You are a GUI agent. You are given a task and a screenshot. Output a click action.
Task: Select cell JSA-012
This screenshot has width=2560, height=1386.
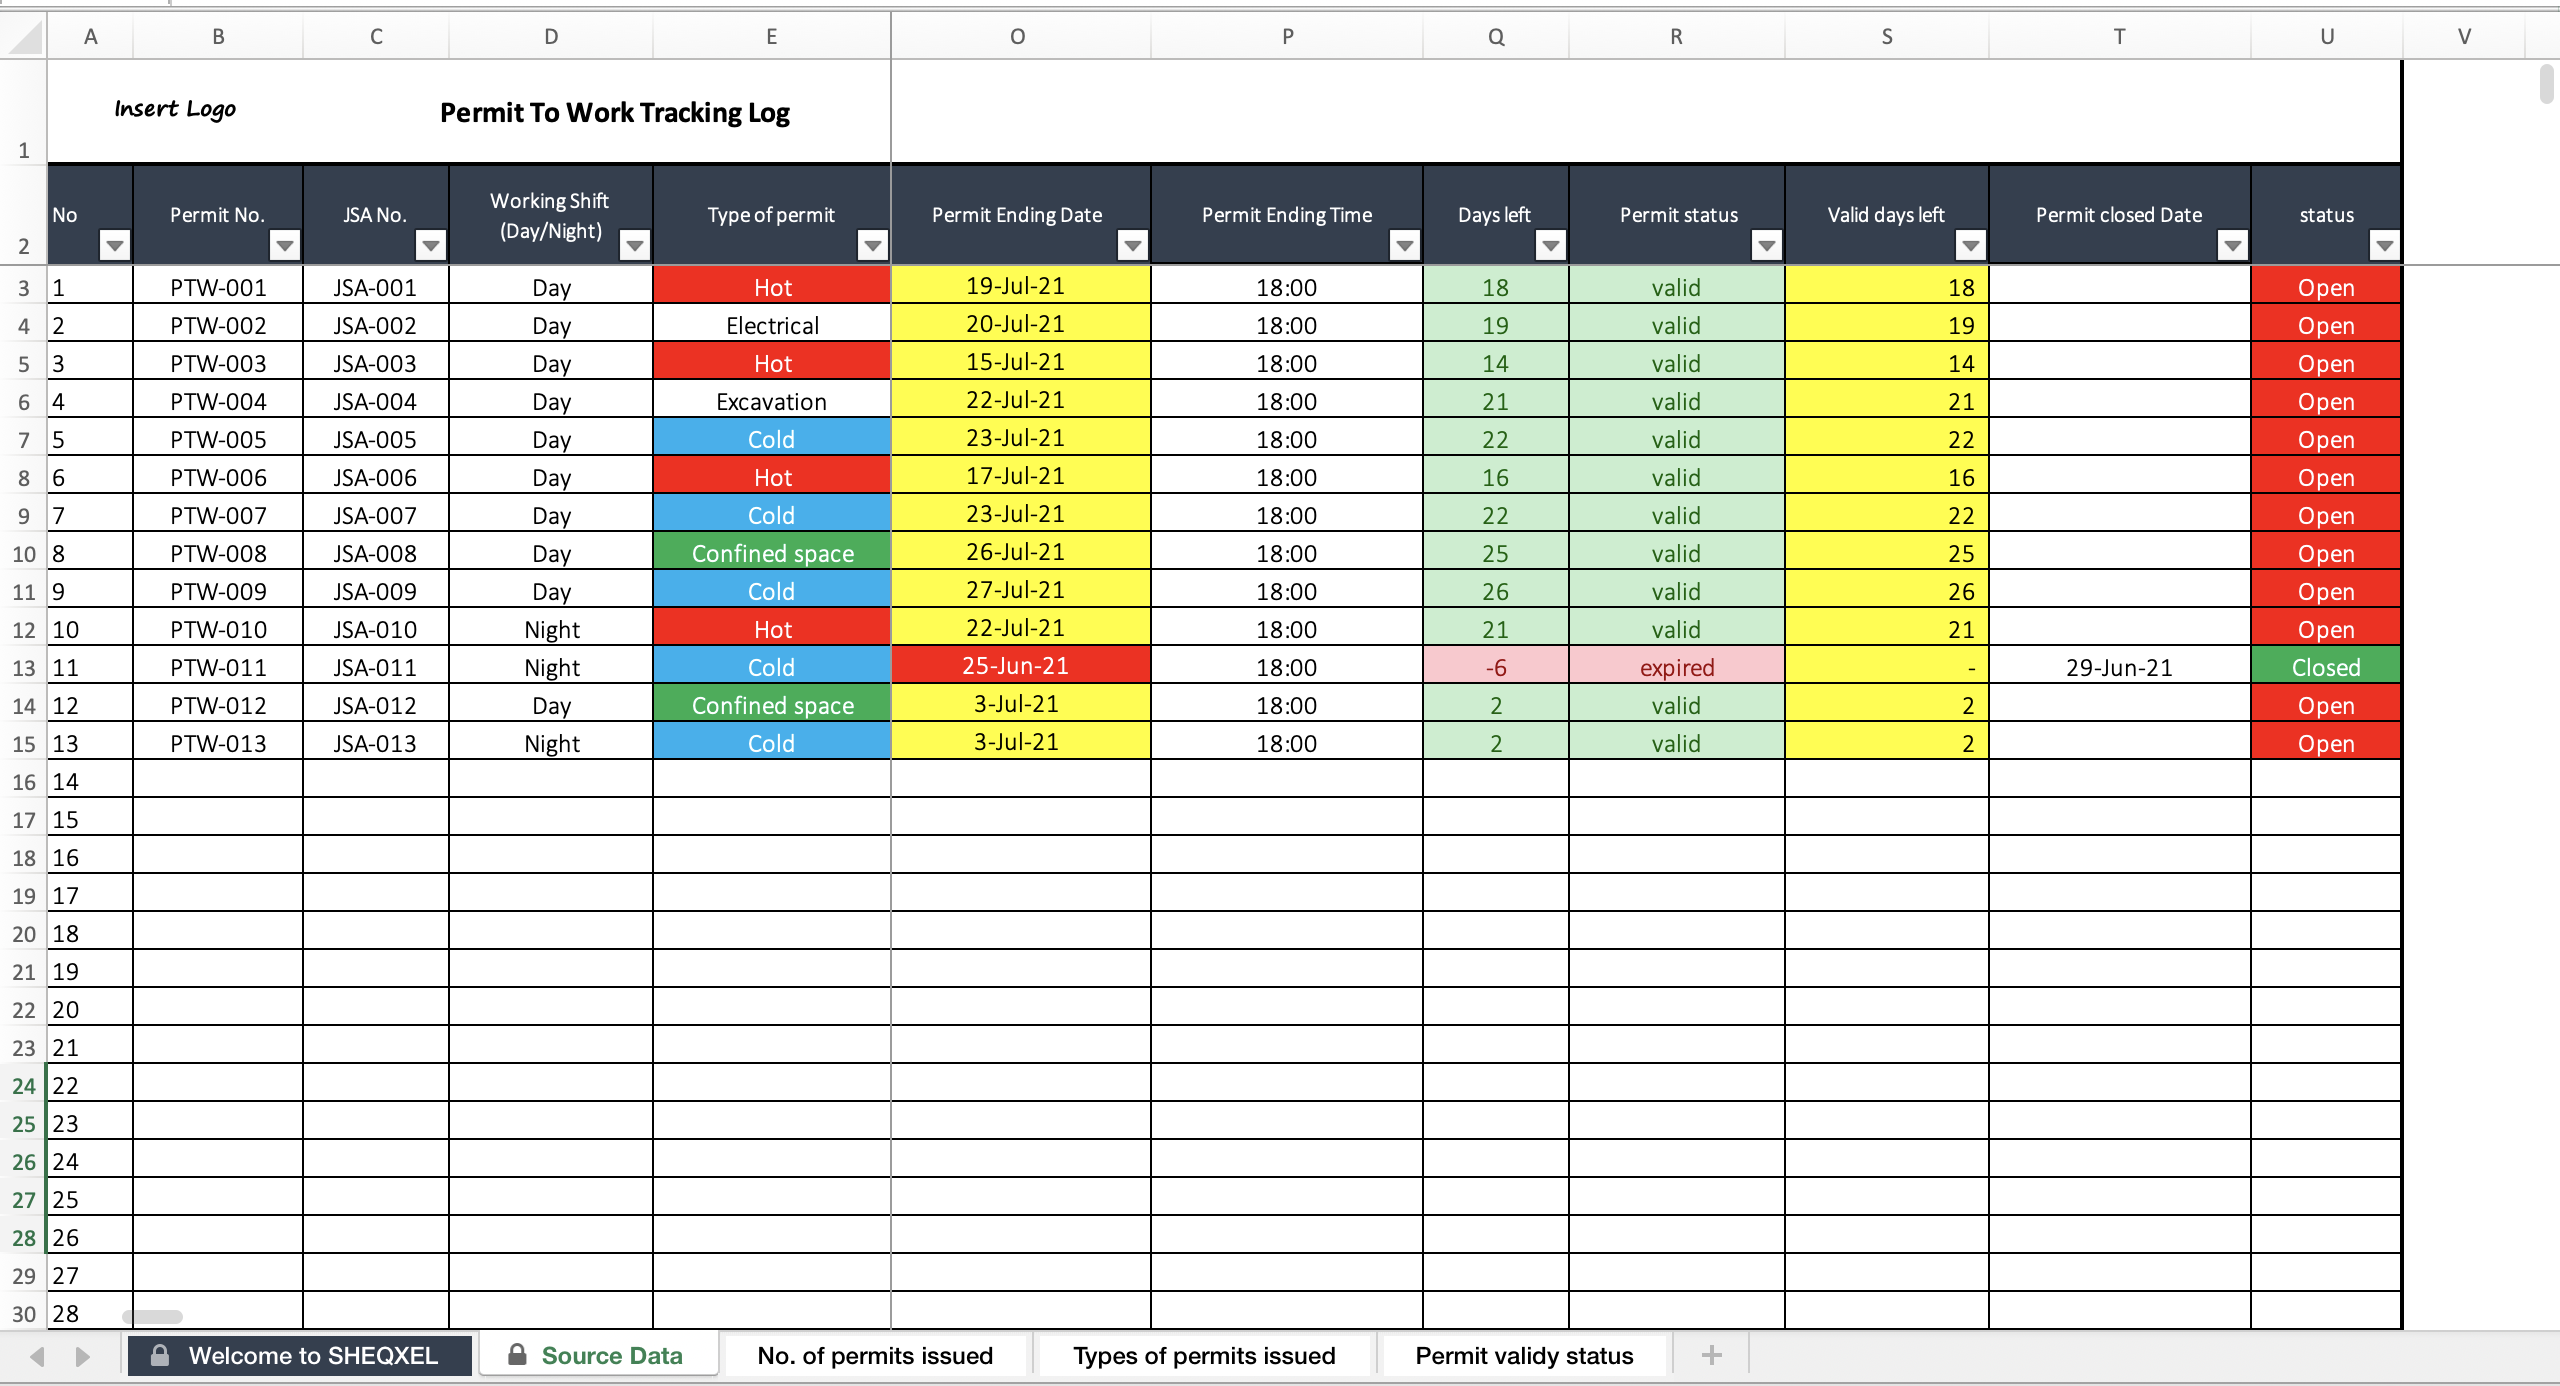tap(375, 706)
